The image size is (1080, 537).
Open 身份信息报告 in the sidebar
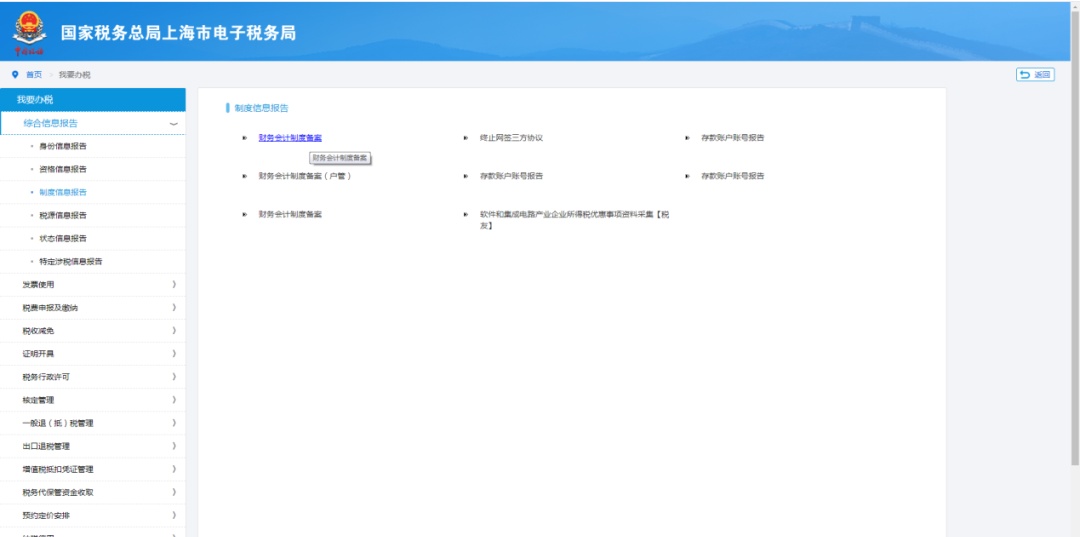[63, 146]
